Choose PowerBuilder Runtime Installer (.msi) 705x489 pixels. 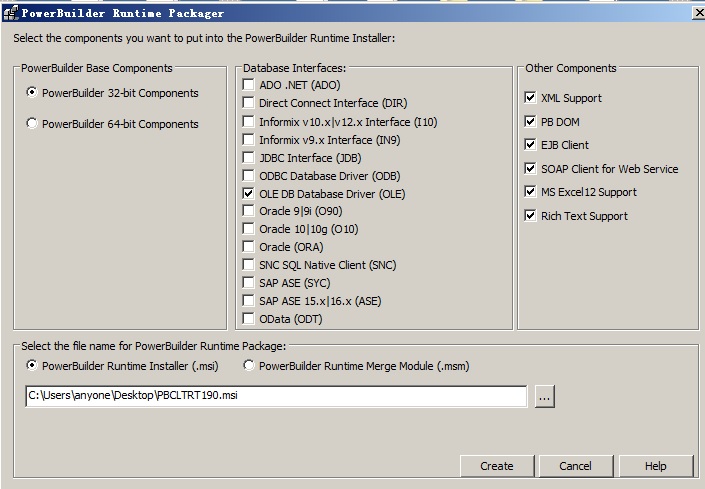[x=31, y=365]
